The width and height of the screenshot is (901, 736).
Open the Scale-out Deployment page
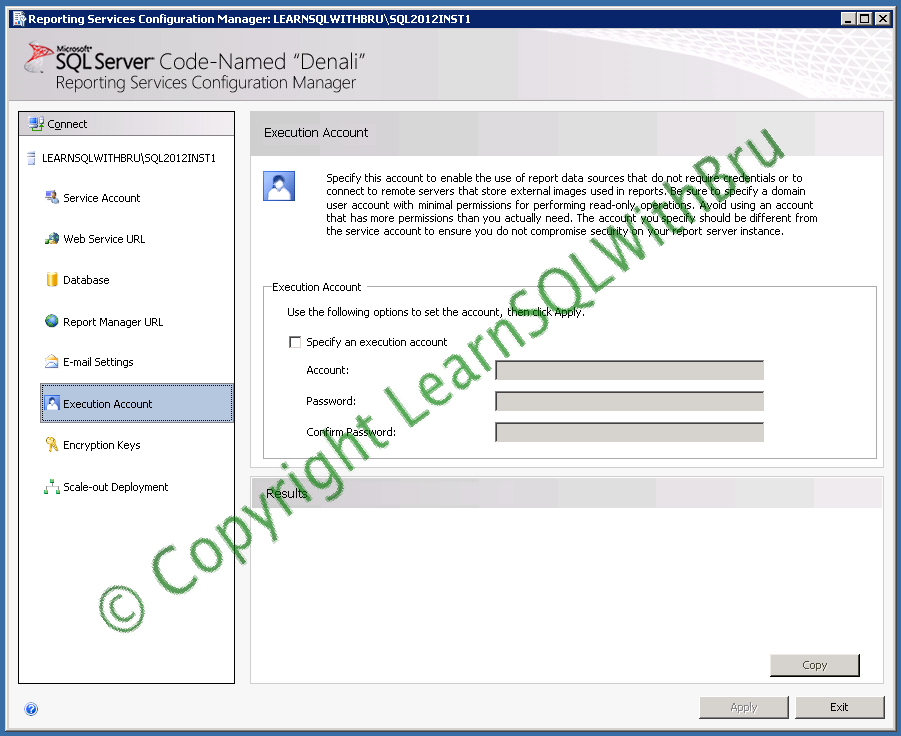(x=115, y=487)
